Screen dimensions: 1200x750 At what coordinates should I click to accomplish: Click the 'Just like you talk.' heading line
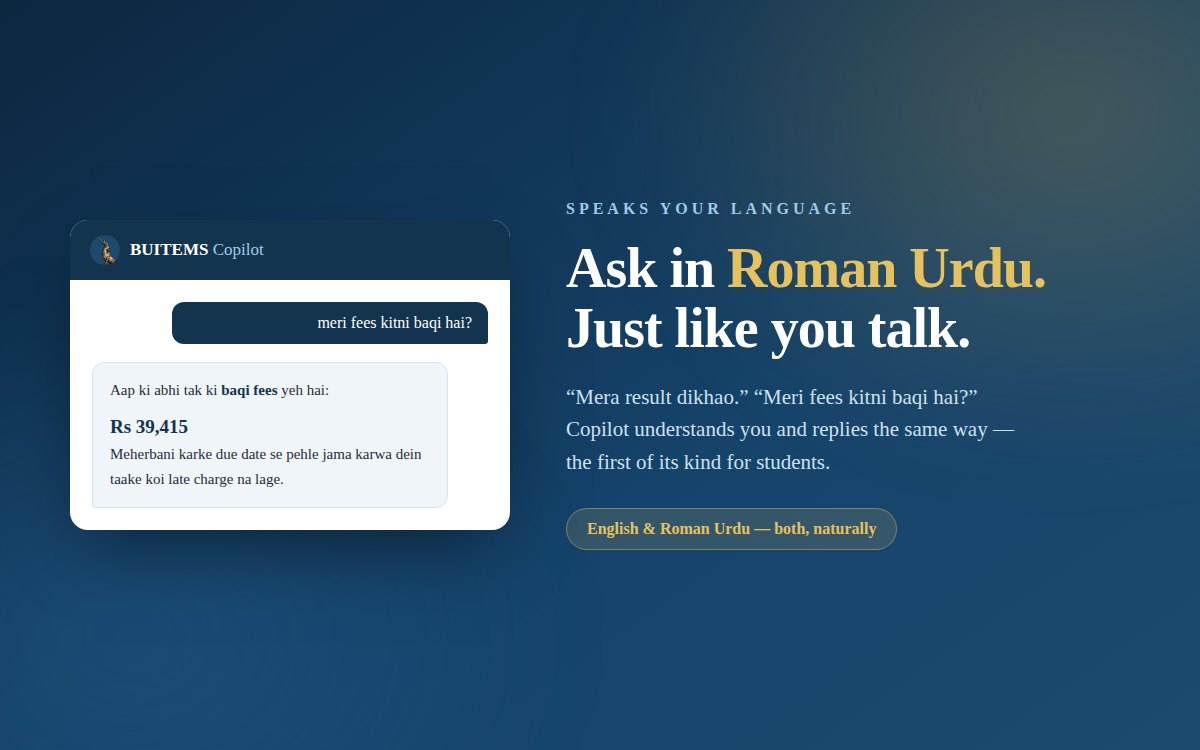coord(768,329)
